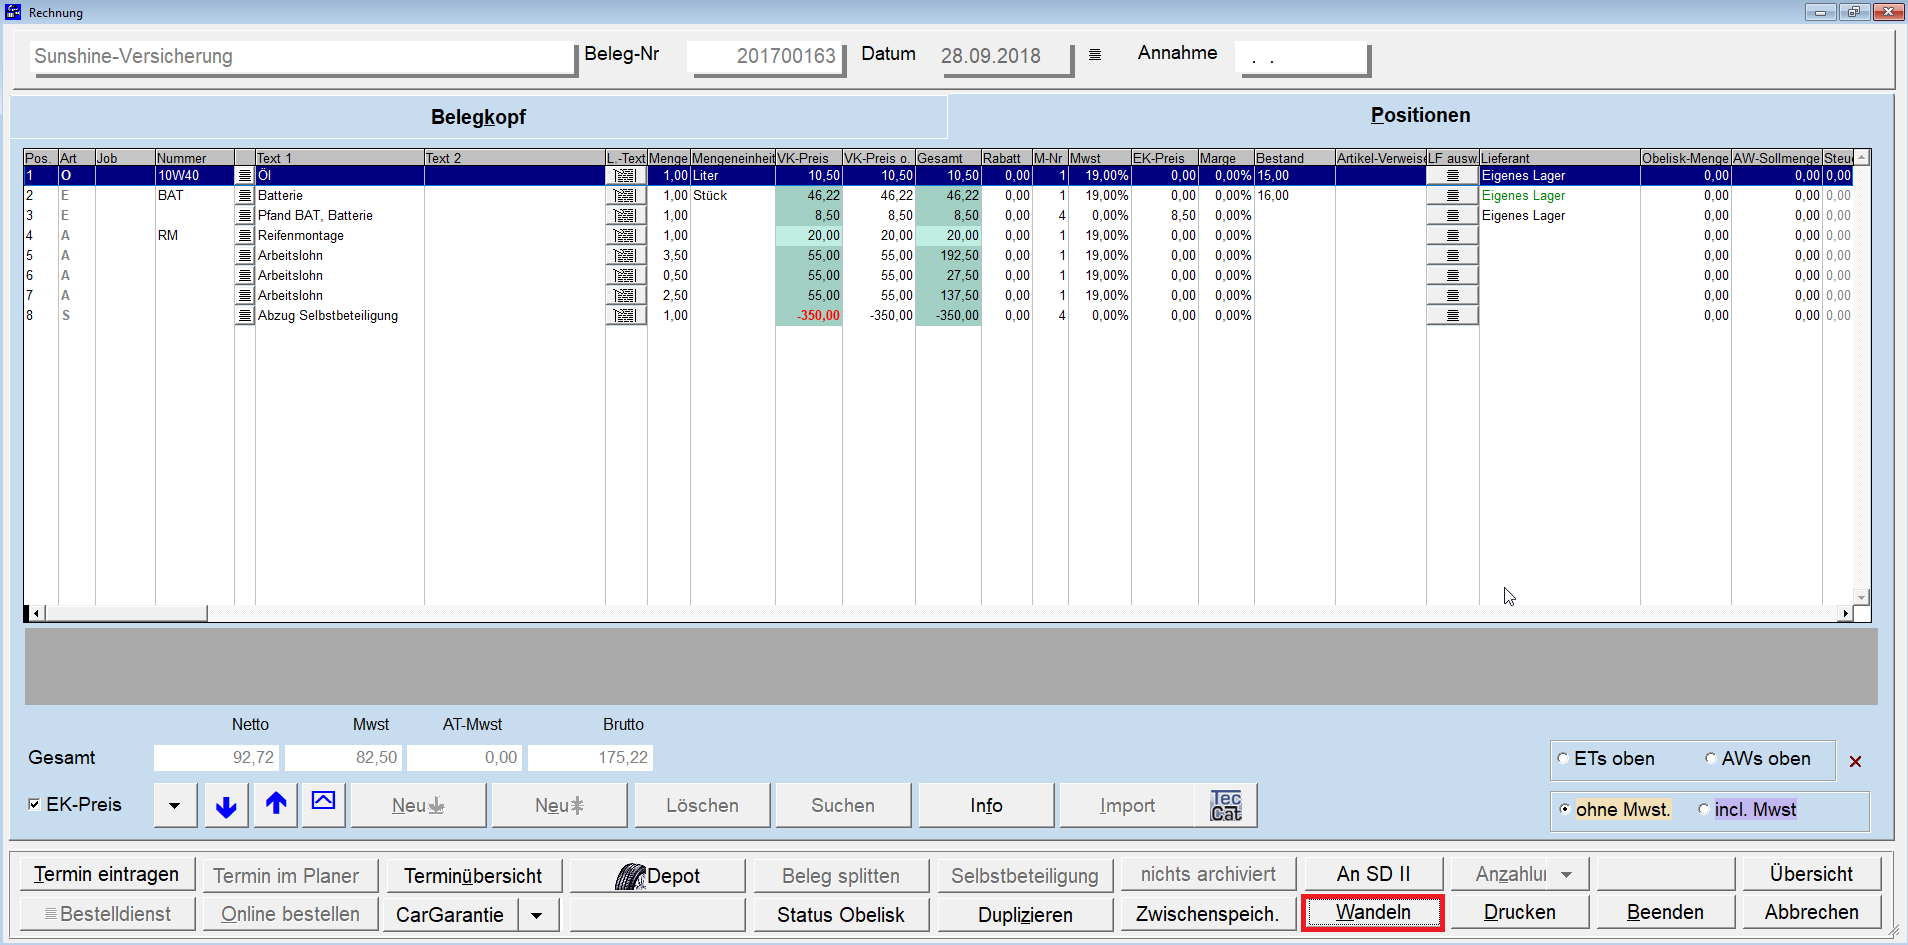This screenshot has height=945, width=1908.
Task: Click the An SD II button
Action: pyautogui.click(x=1373, y=874)
